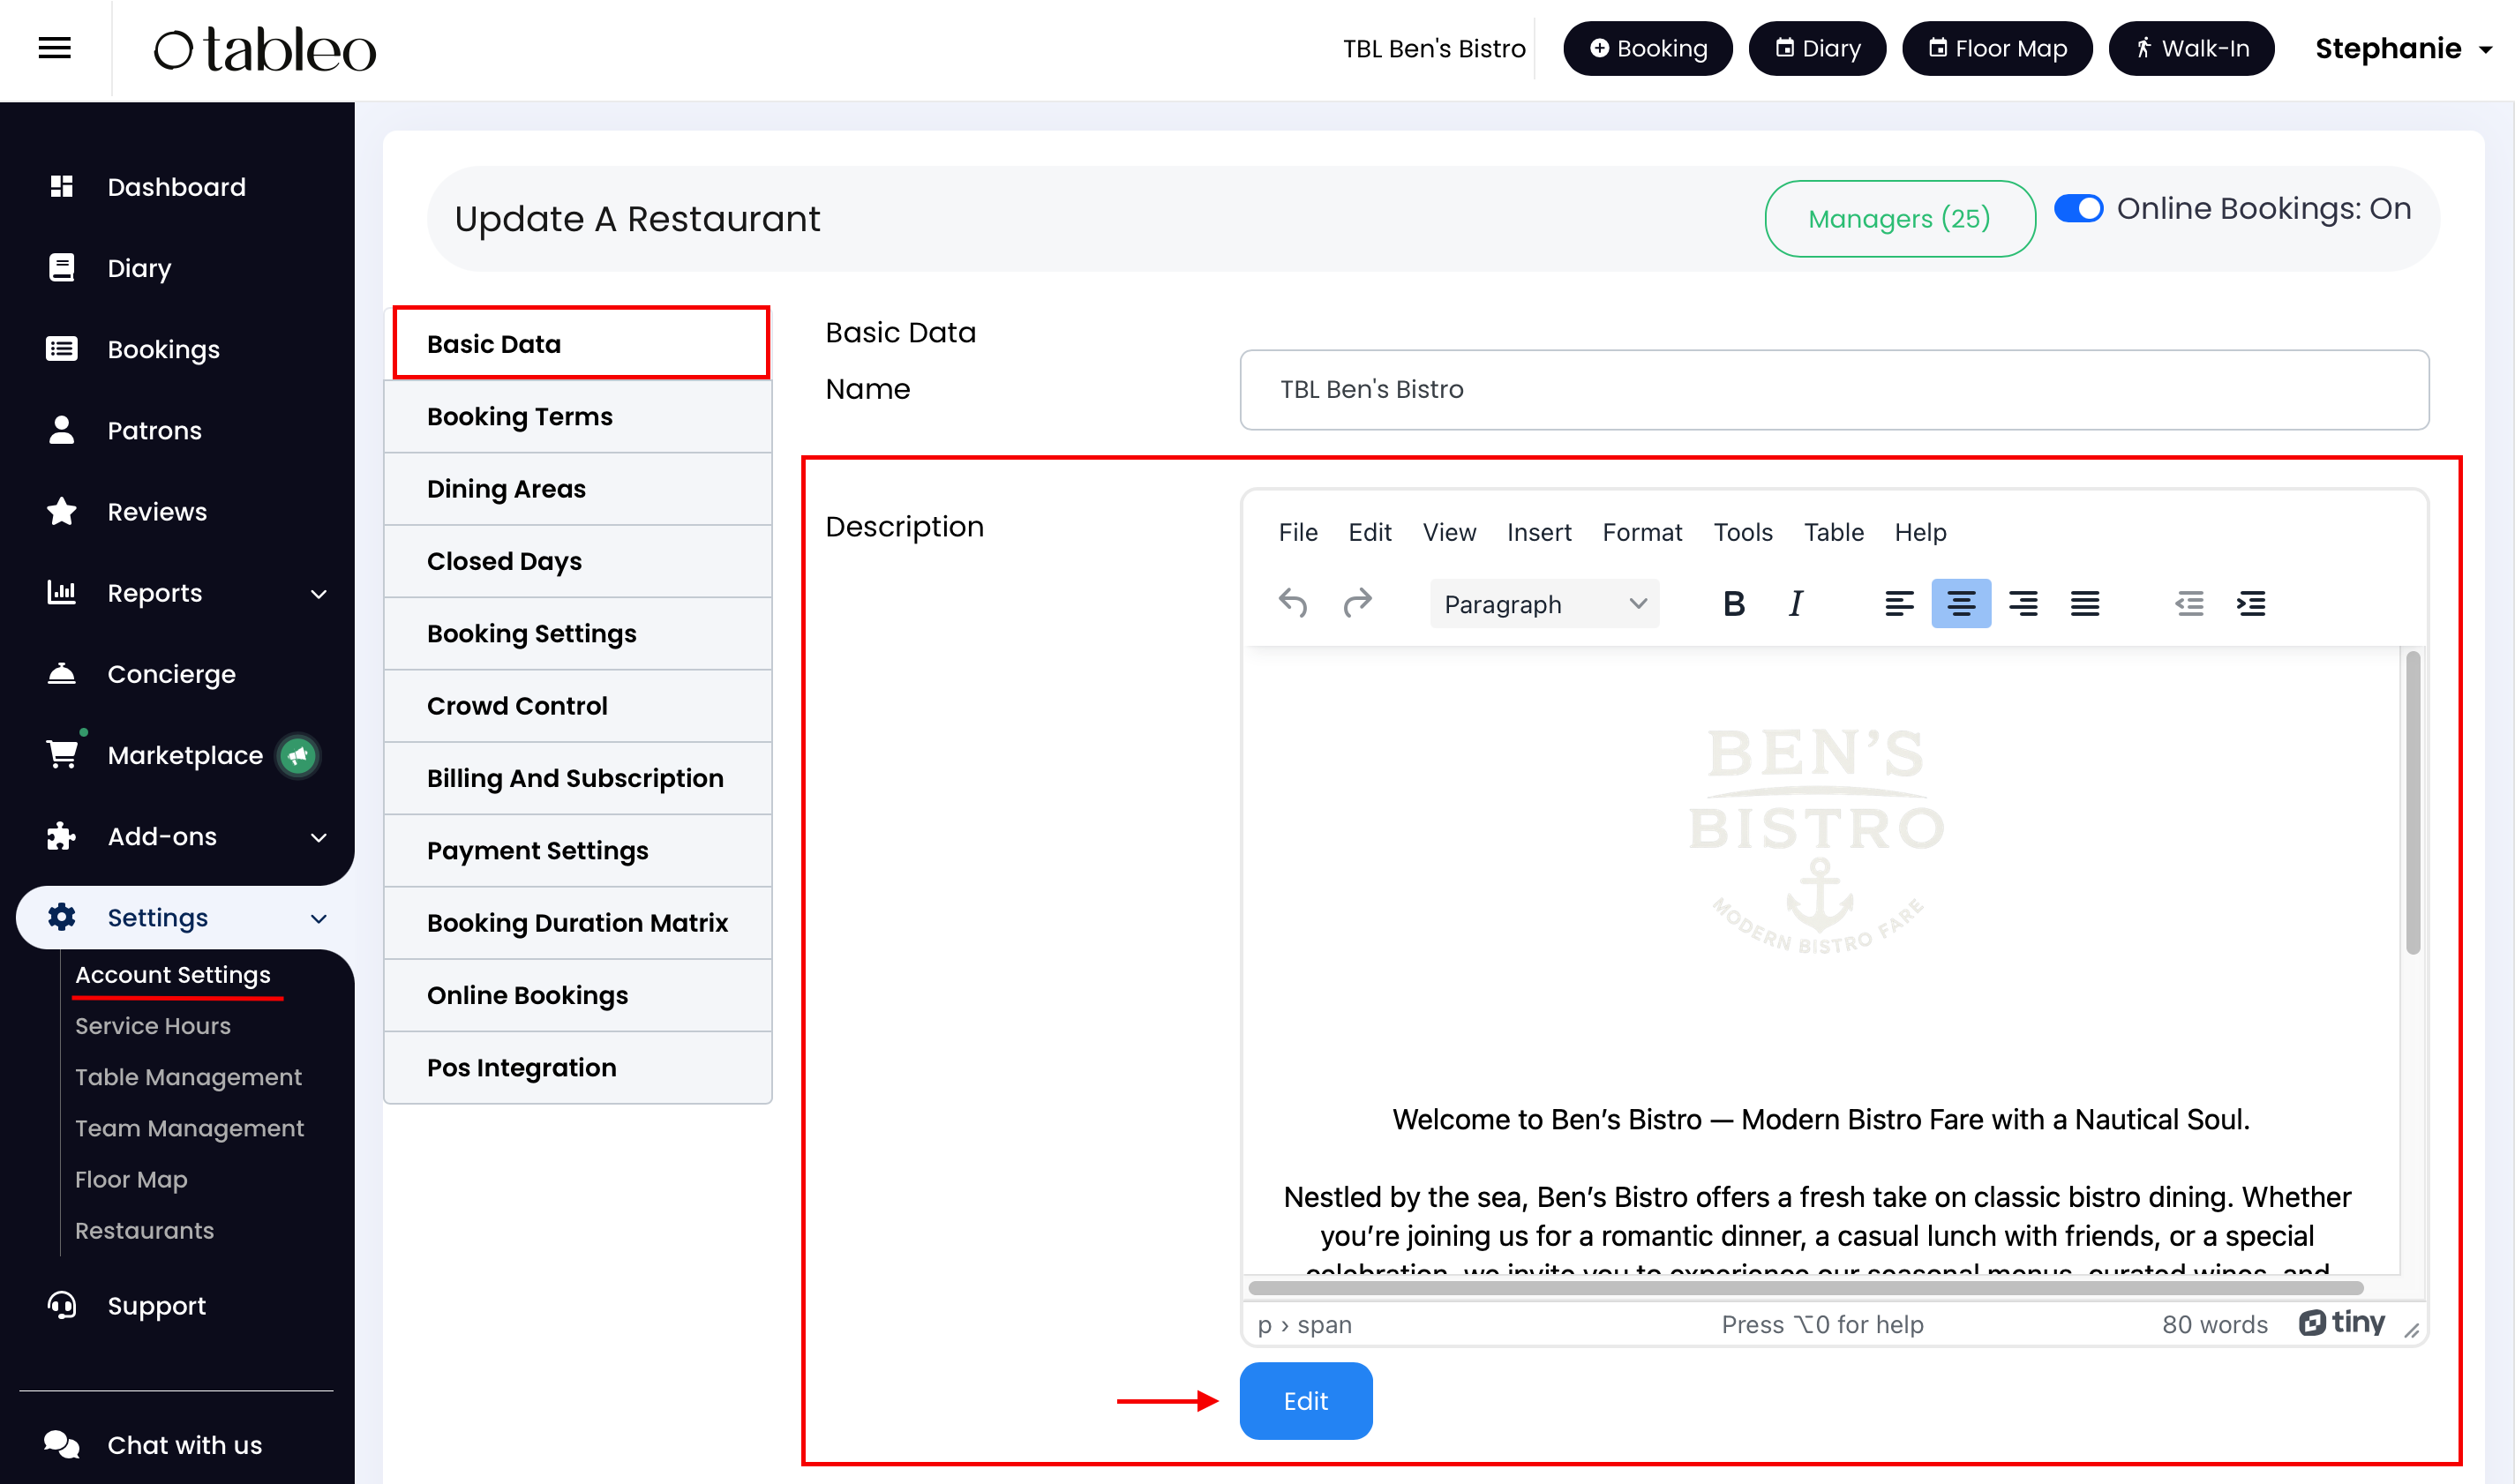Click the undo arrow in editor toolbar
Viewport: 2515px width, 1484px height.
click(1293, 603)
